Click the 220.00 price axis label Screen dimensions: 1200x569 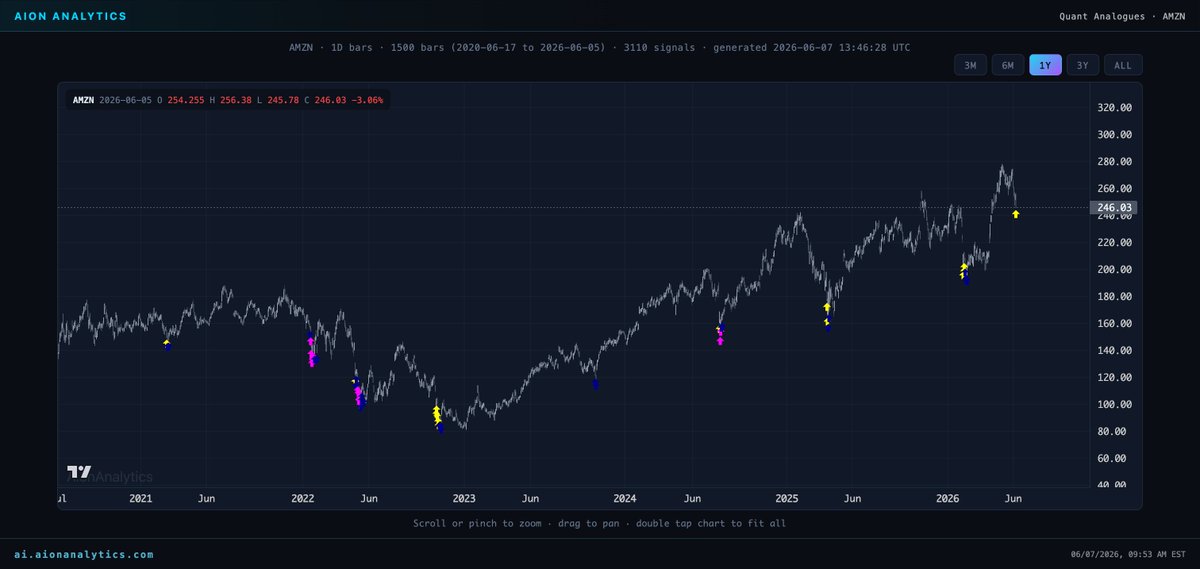point(1113,242)
